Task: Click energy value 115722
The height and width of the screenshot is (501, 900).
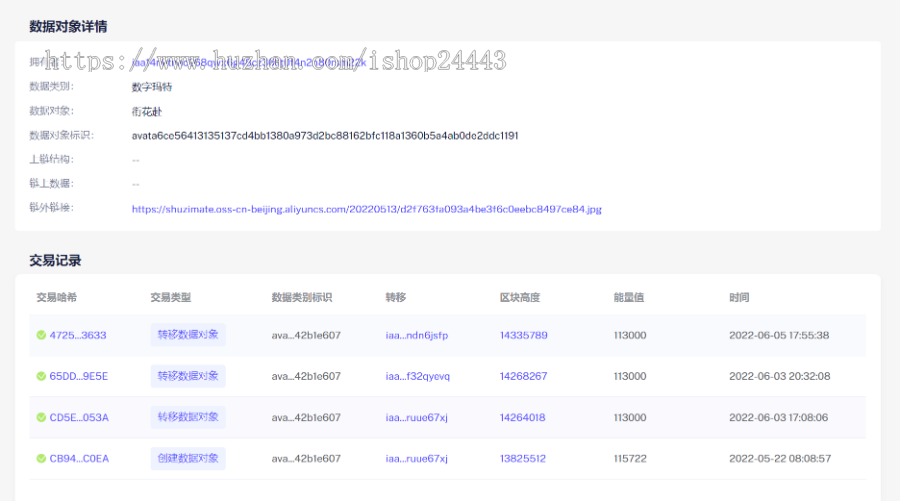Action: [x=630, y=459]
